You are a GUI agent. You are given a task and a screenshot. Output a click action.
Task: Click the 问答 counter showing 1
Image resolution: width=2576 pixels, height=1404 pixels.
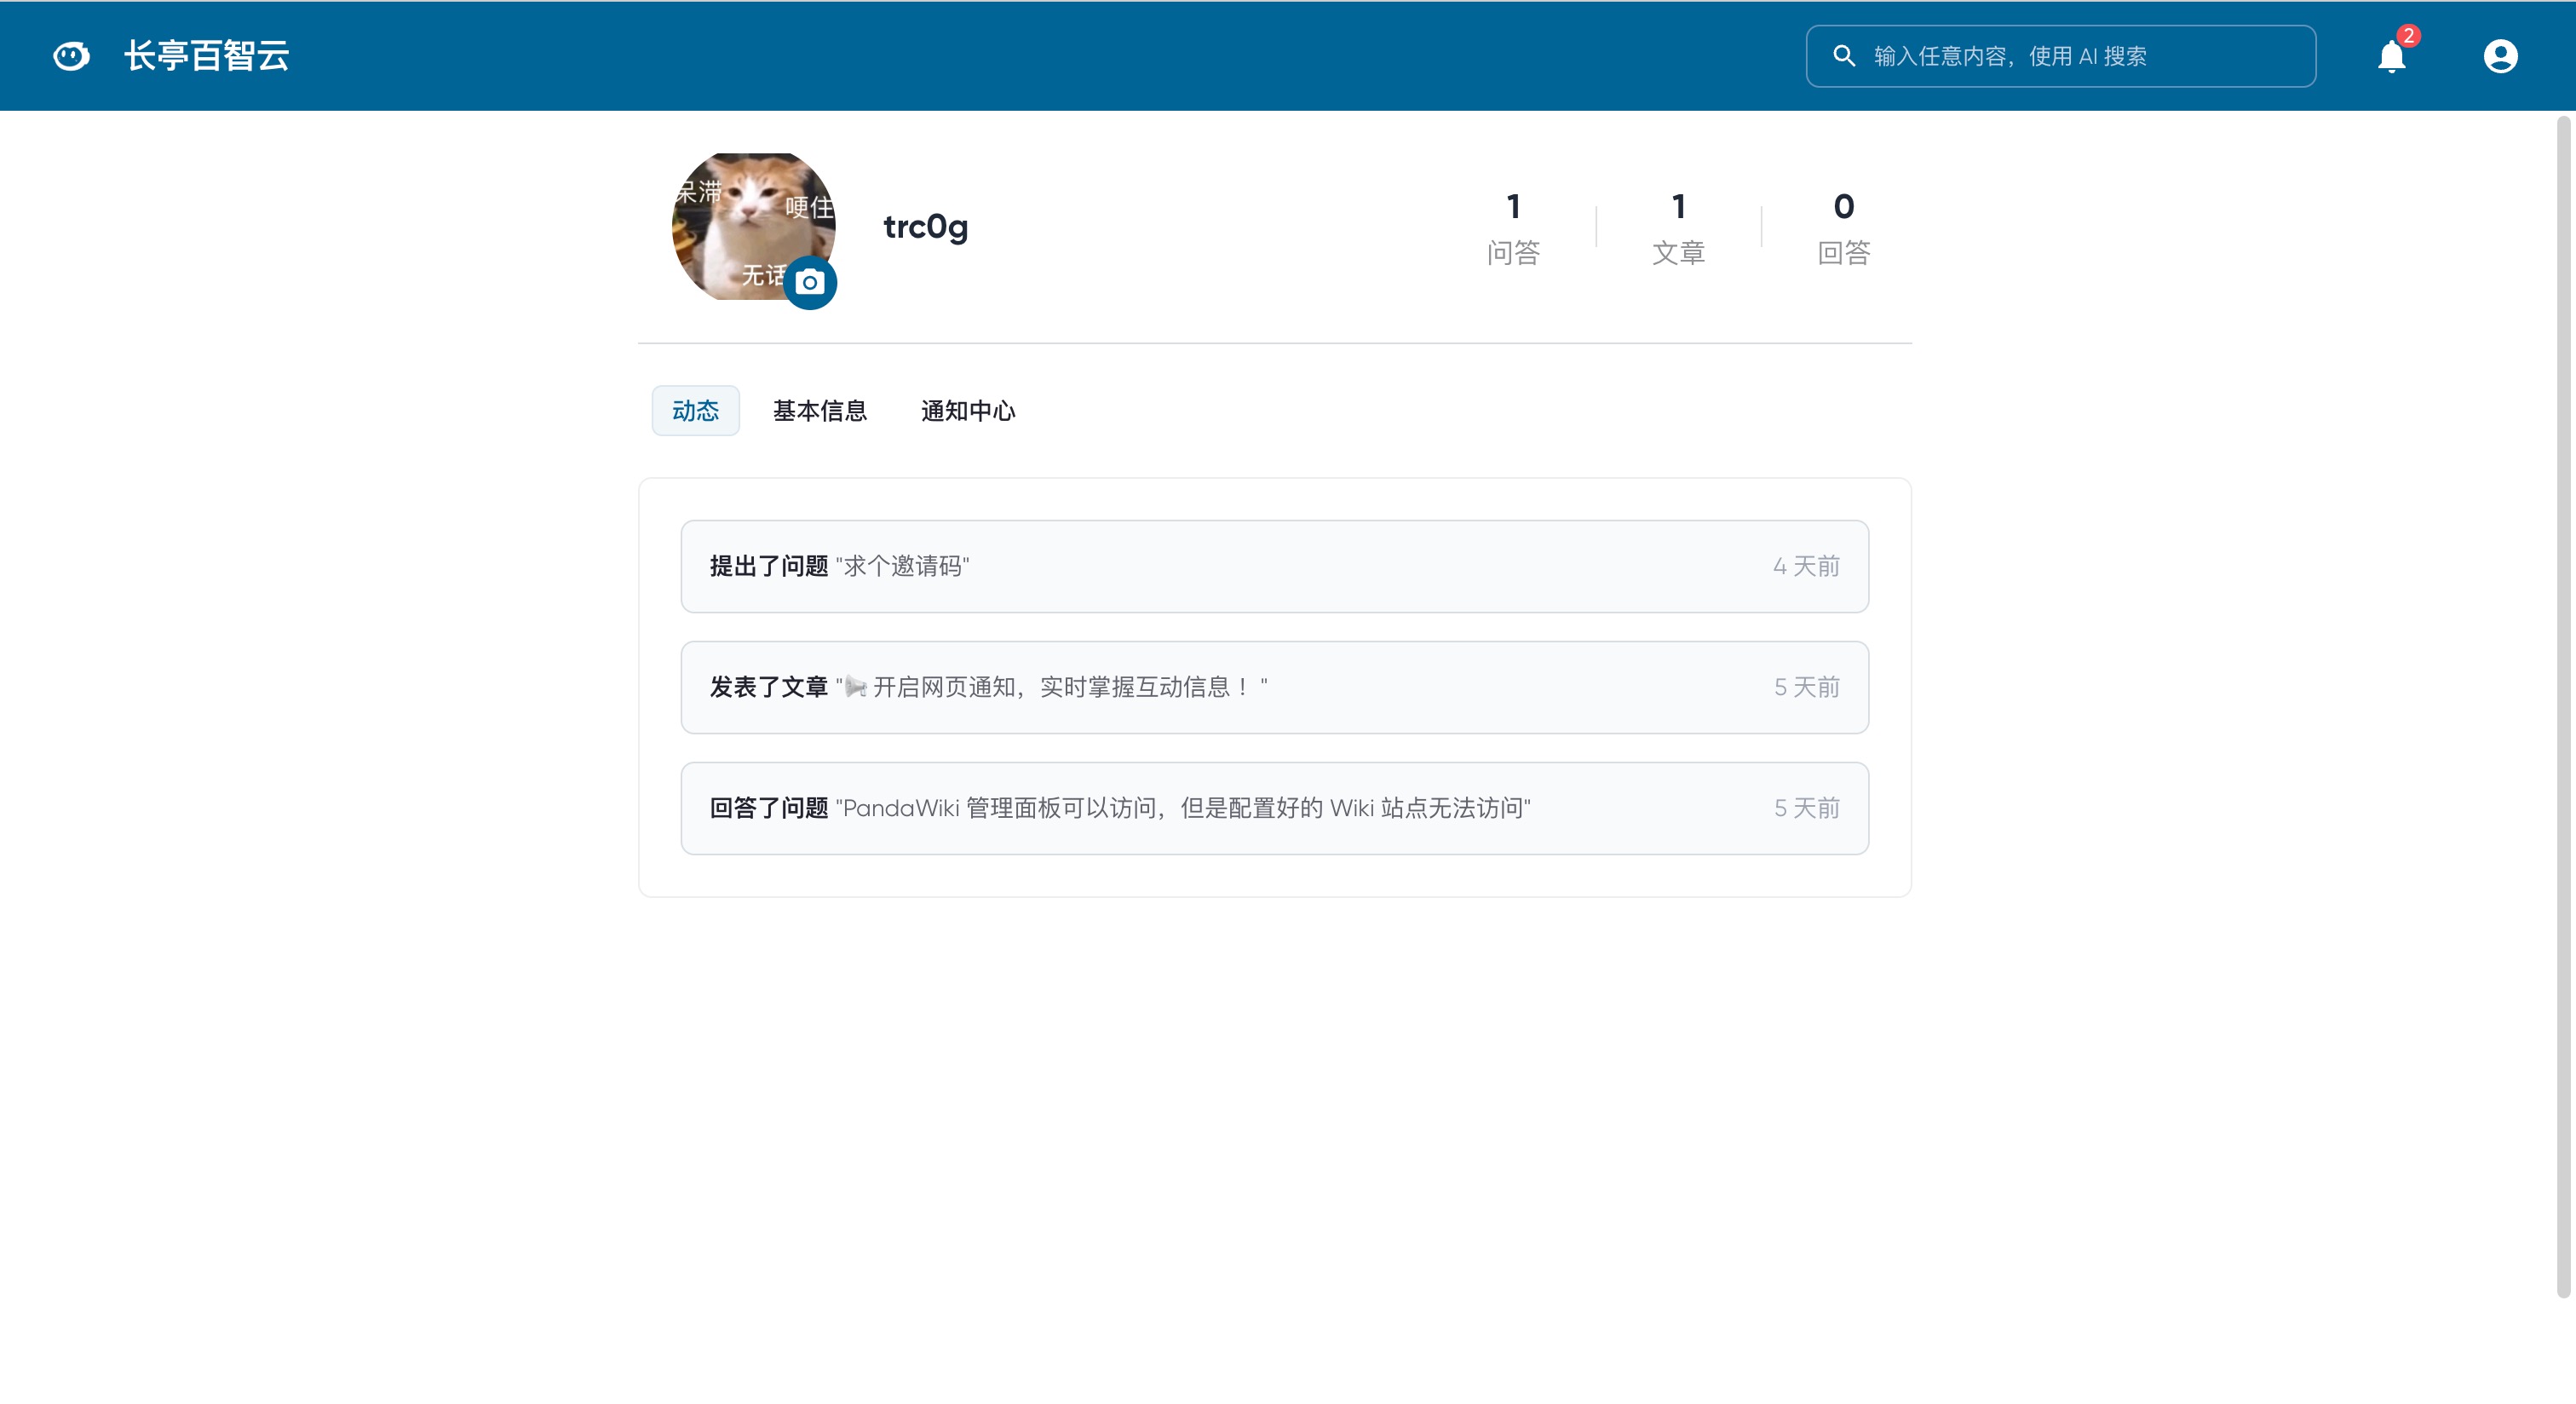point(1513,227)
